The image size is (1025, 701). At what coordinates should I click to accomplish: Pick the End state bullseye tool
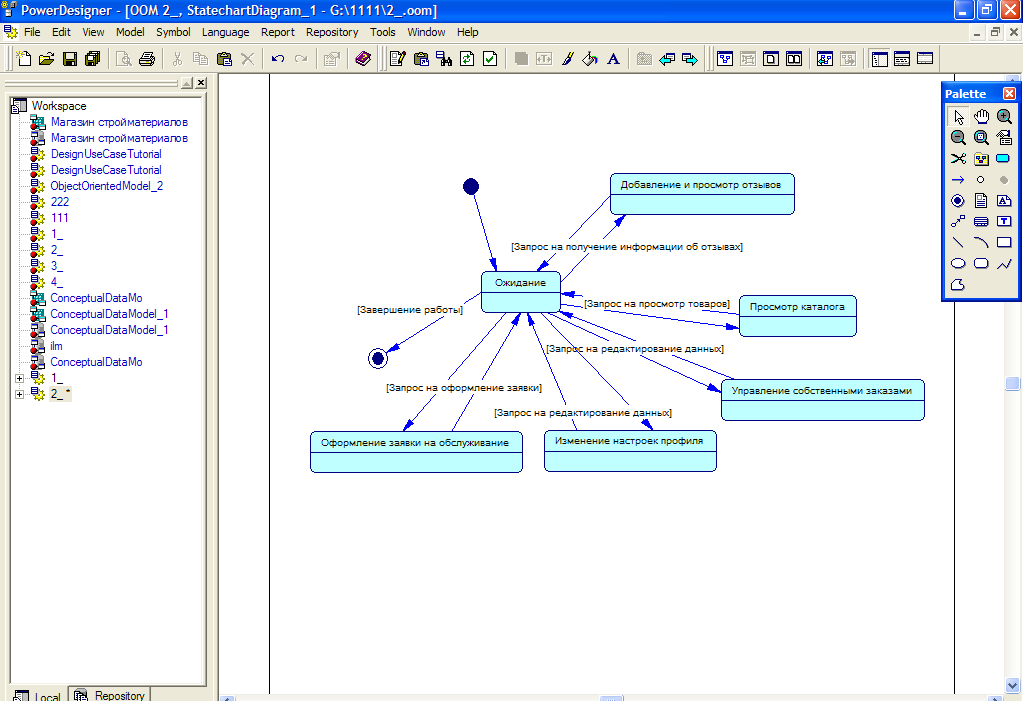[x=958, y=200]
